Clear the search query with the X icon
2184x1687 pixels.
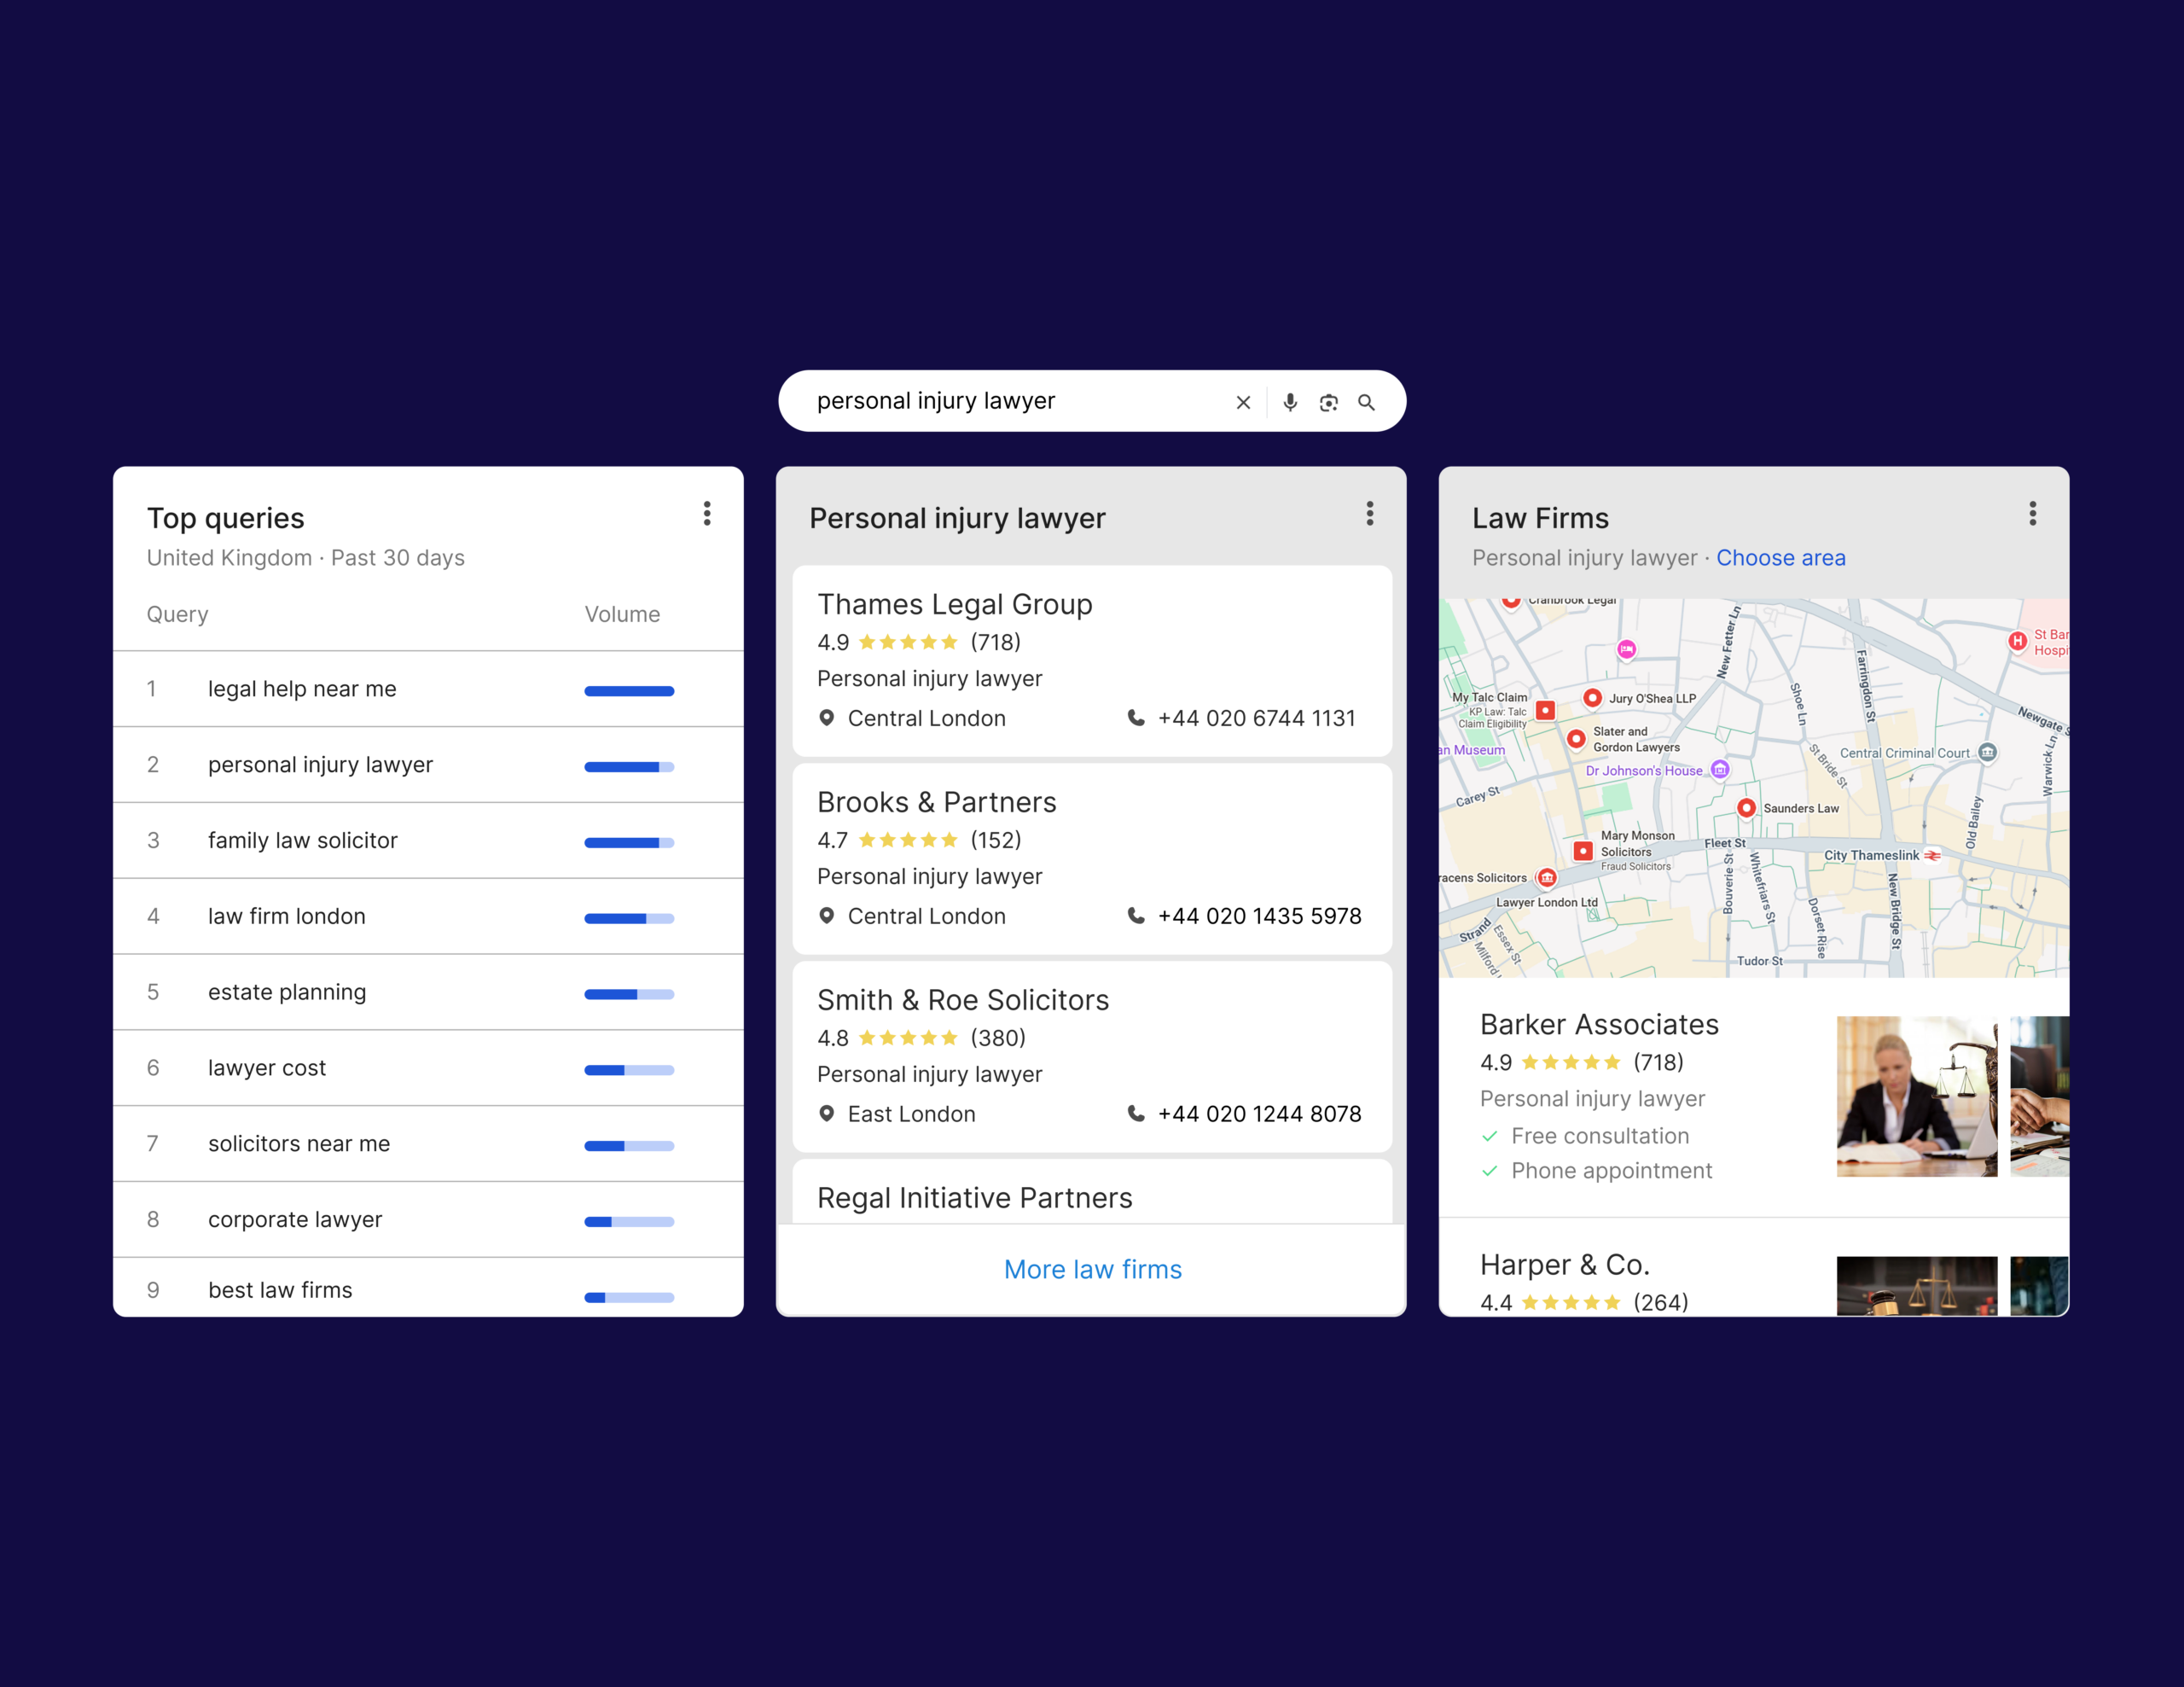click(1242, 401)
